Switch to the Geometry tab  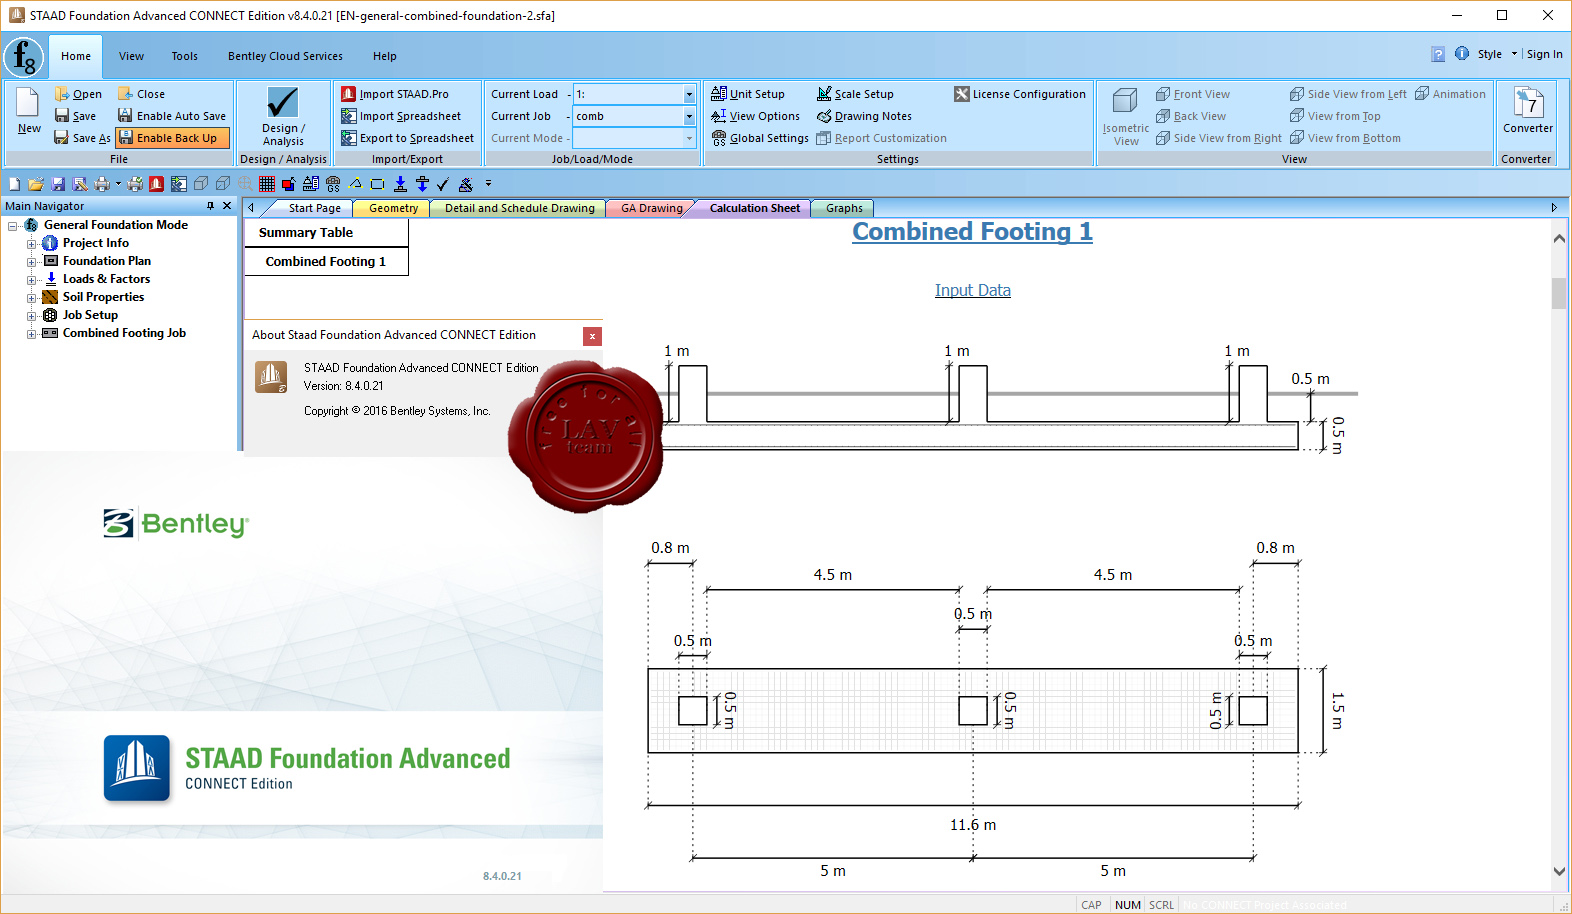[x=393, y=208]
